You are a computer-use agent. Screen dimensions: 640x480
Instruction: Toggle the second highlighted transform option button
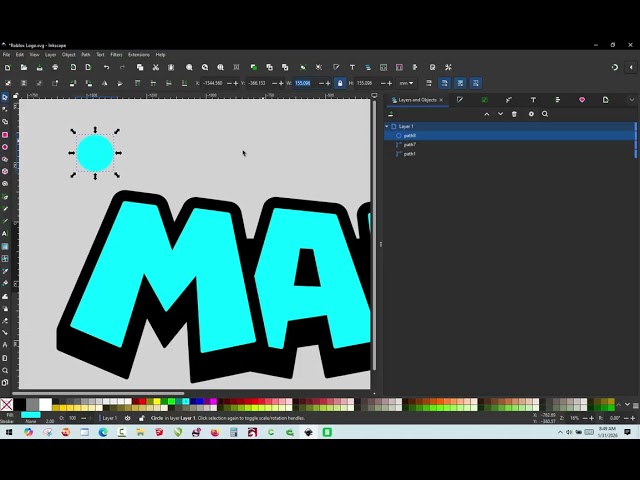460,83
